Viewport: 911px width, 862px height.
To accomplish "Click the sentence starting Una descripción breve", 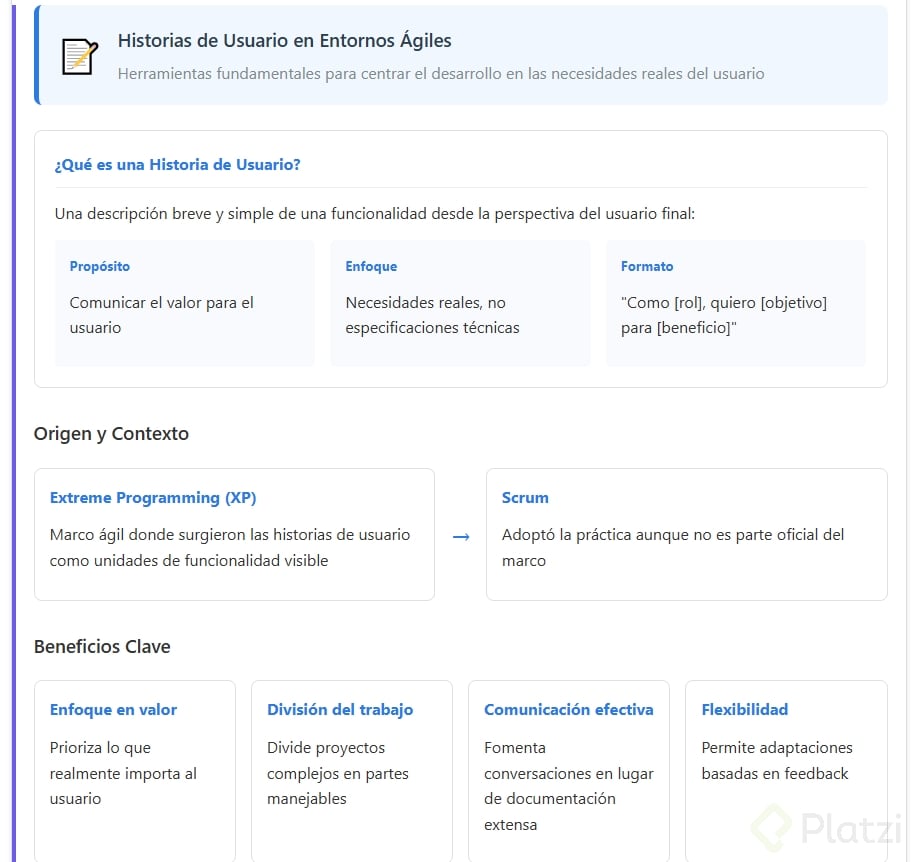I will click(374, 213).
